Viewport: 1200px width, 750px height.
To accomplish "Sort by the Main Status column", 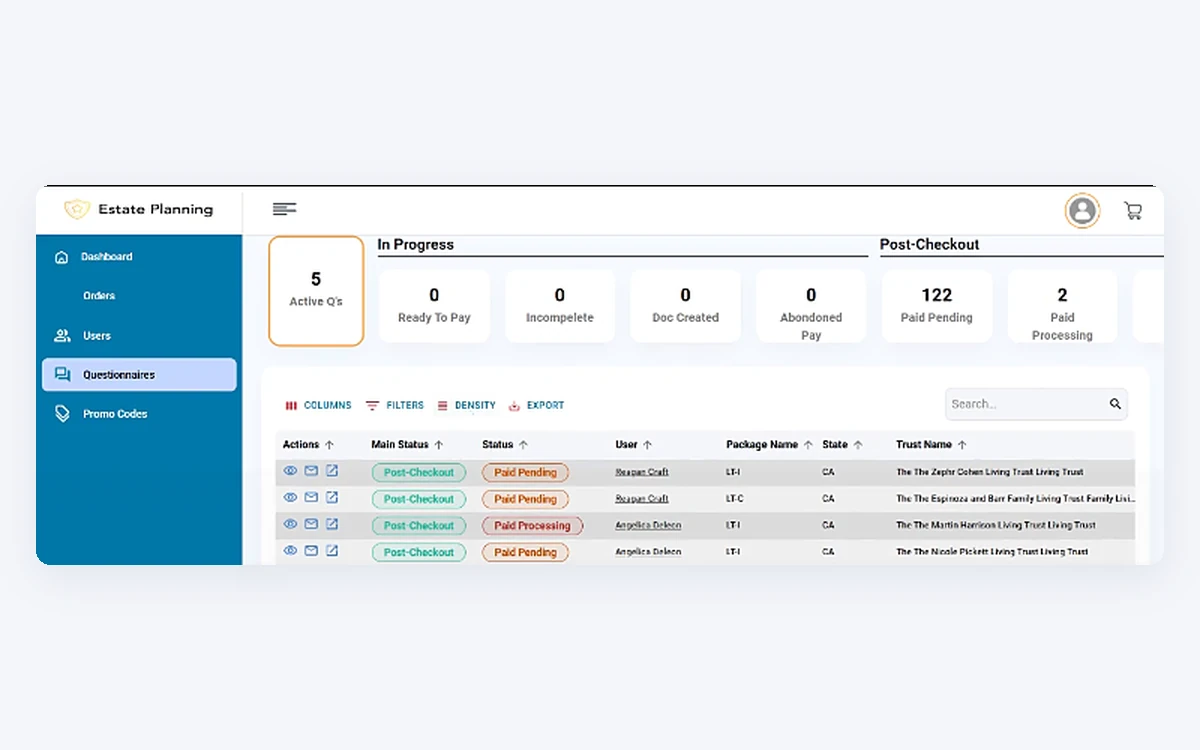I will coord(407,445).
